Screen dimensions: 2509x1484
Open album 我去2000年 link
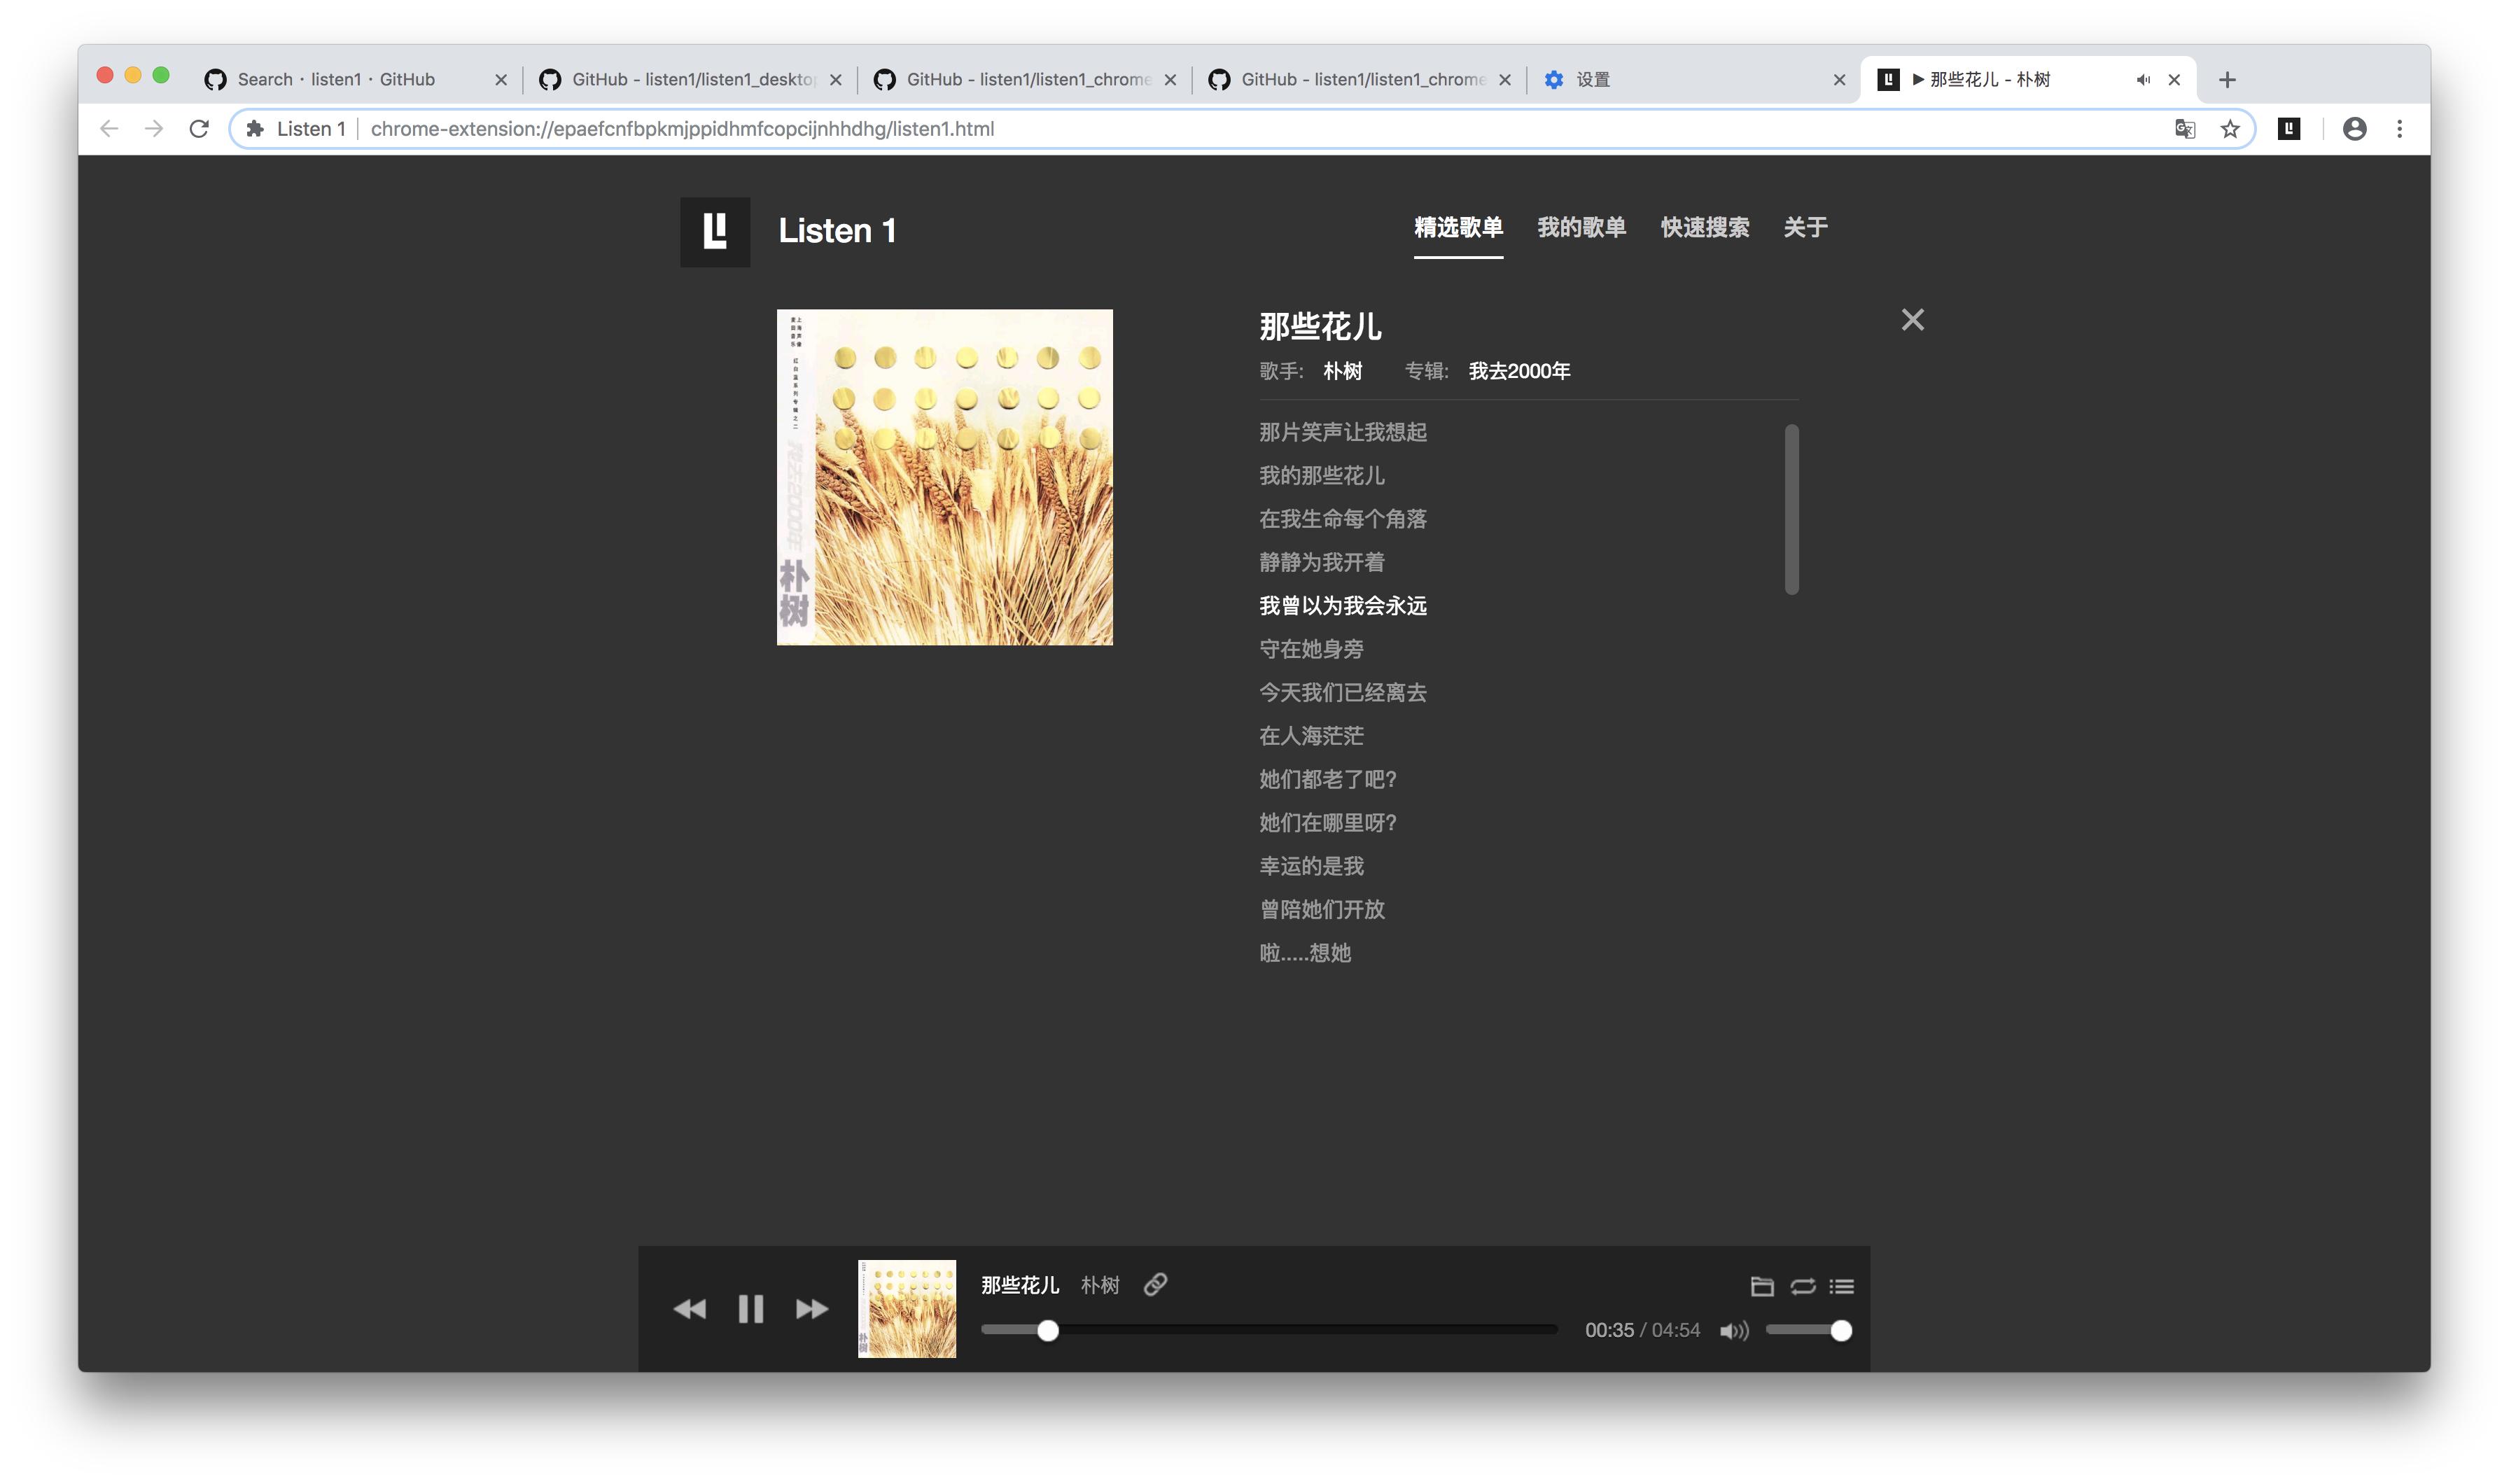1519,371
